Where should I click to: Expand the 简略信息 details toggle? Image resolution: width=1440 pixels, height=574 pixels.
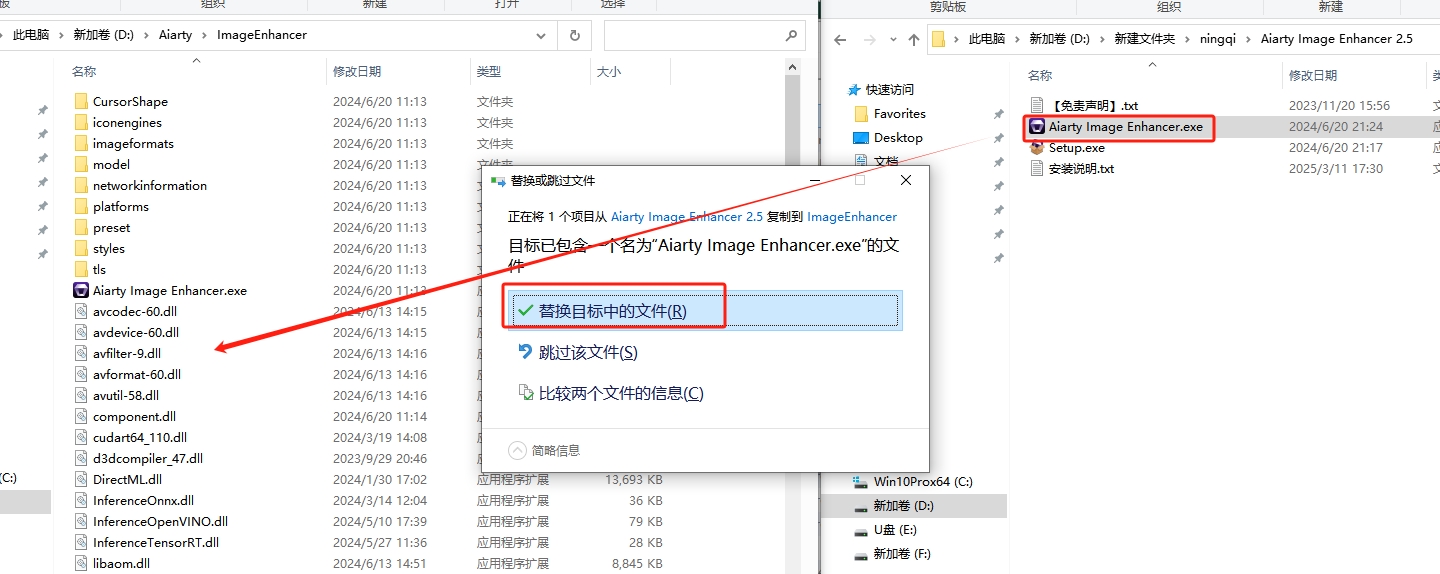517,450
